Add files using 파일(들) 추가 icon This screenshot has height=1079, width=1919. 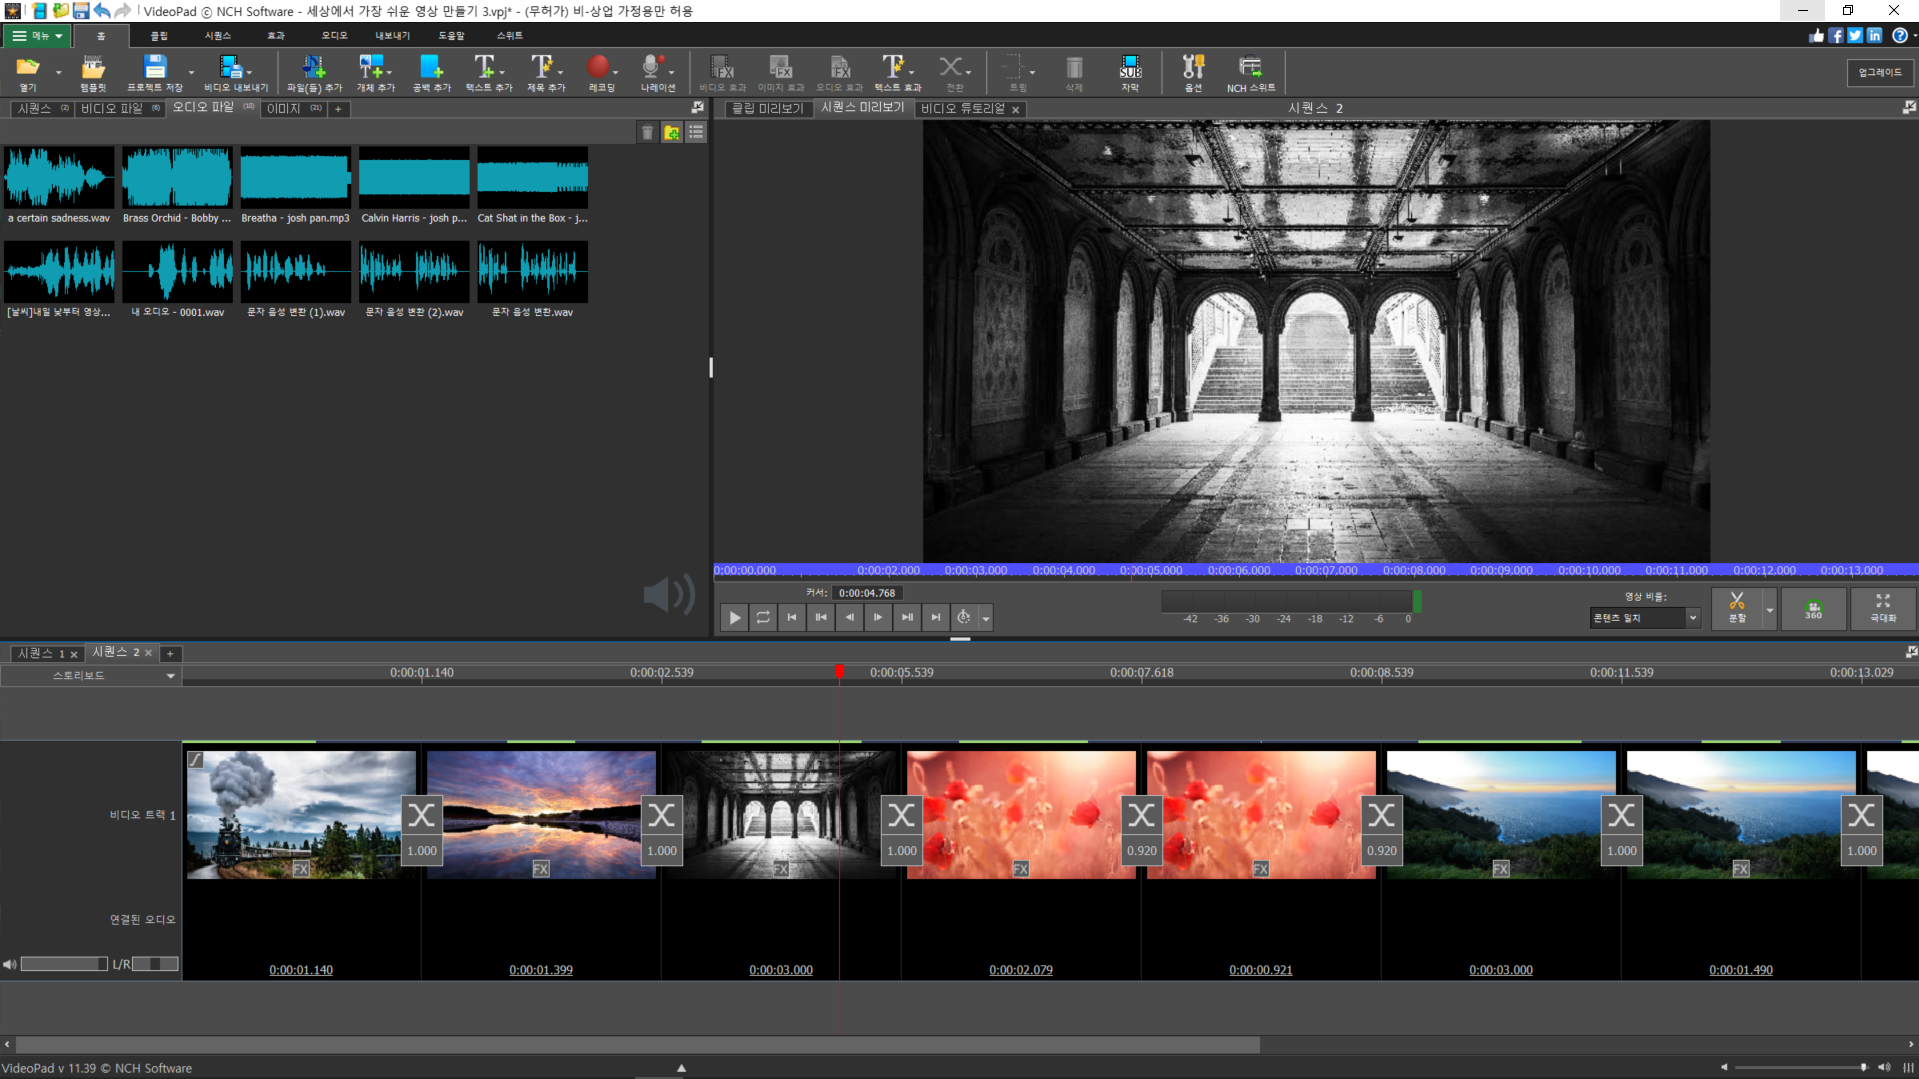pyautogui.click(x=314, y=72)
